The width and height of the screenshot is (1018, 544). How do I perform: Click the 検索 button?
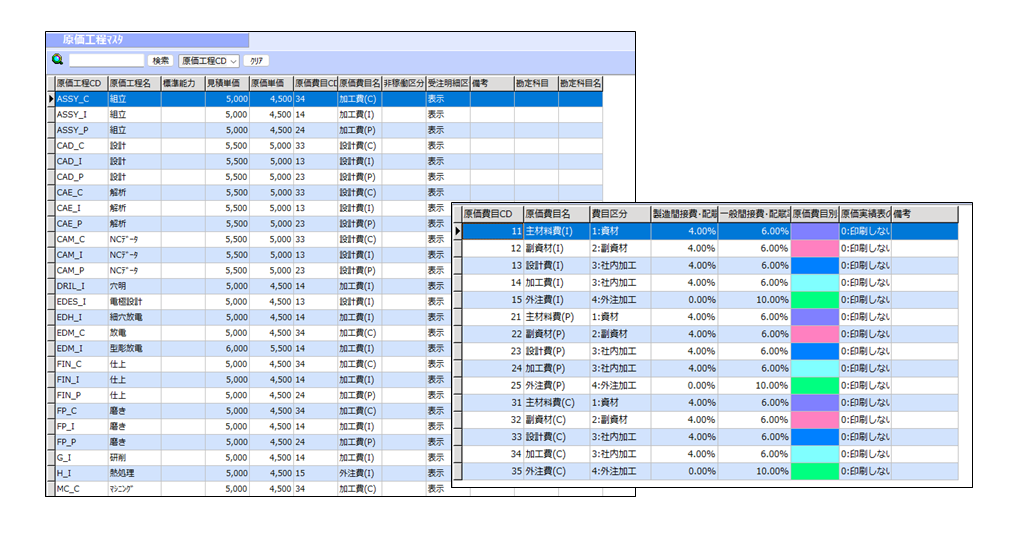[160, 60]
